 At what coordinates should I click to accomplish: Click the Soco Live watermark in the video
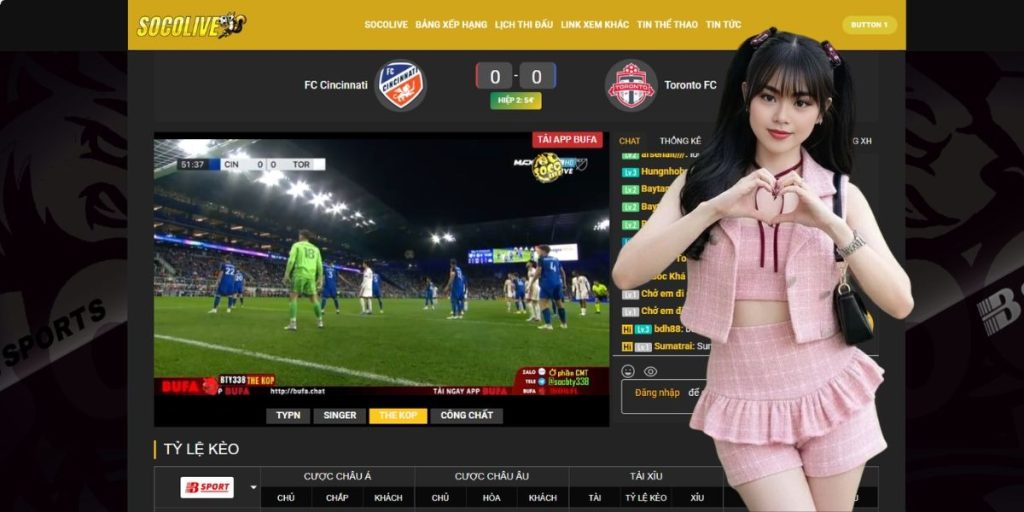[547, 166]
